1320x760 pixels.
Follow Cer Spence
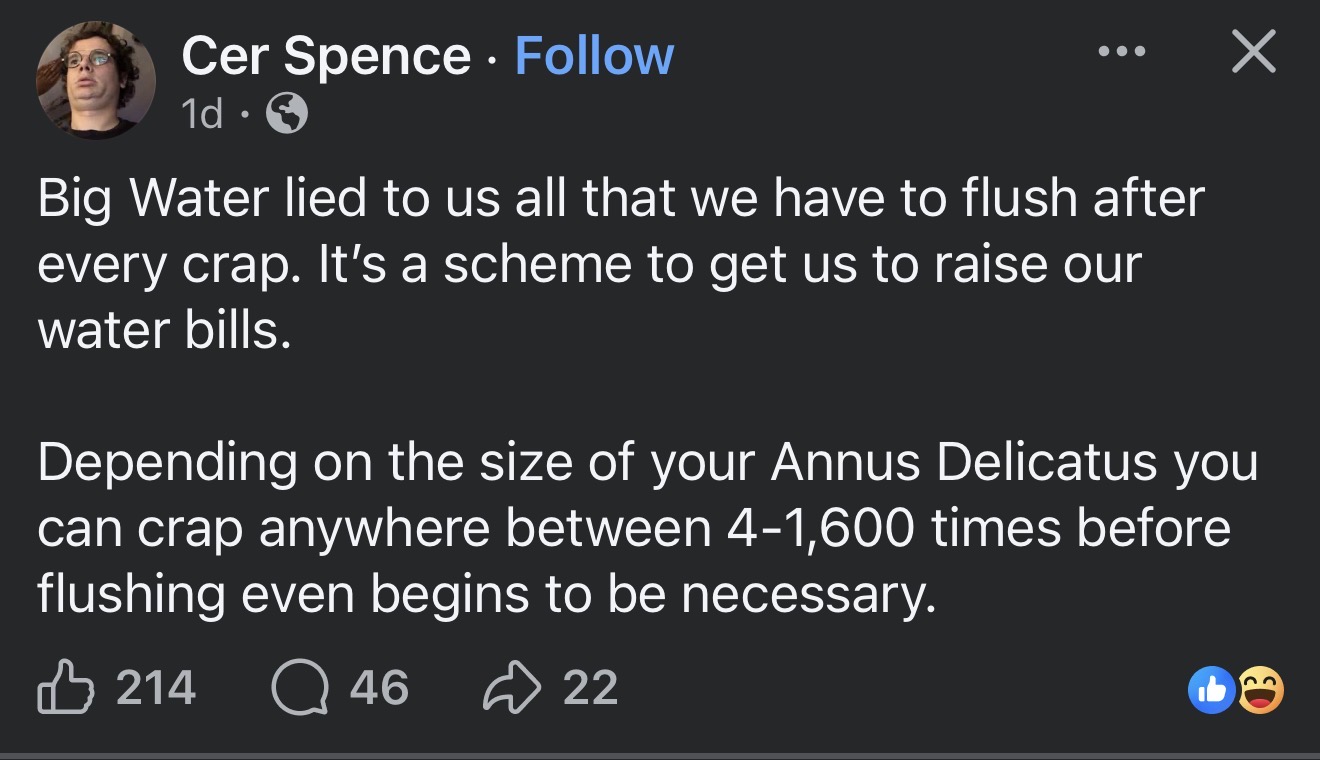point(594,56)
